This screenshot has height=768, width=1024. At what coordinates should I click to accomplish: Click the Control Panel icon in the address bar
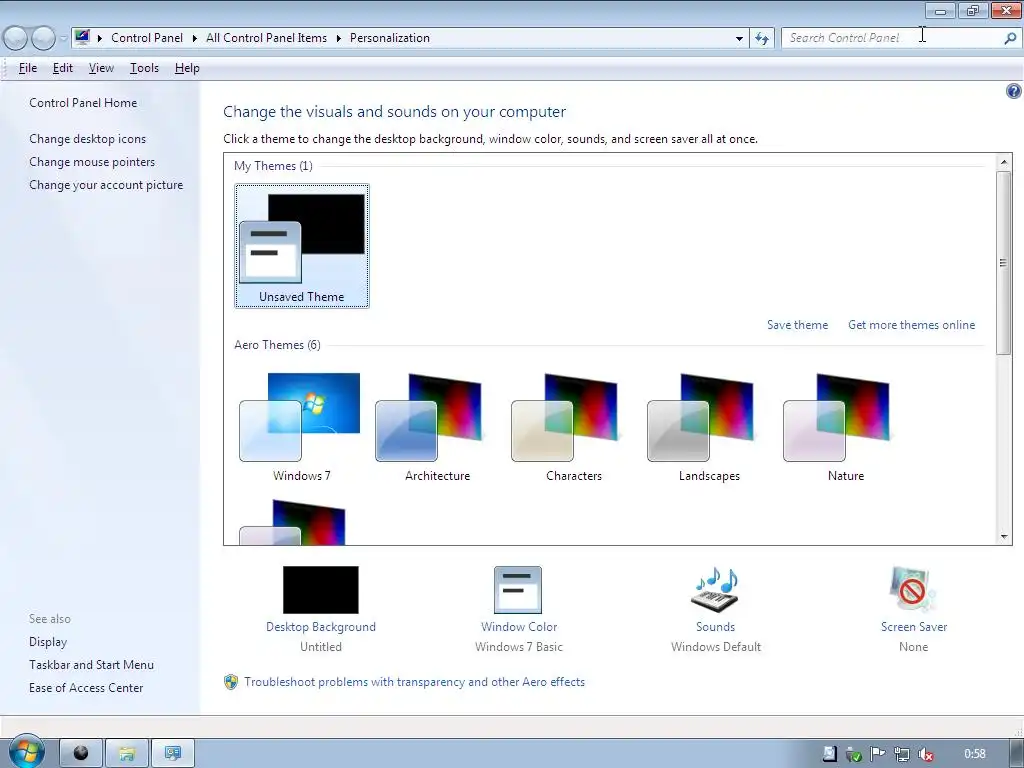(82, 37)
